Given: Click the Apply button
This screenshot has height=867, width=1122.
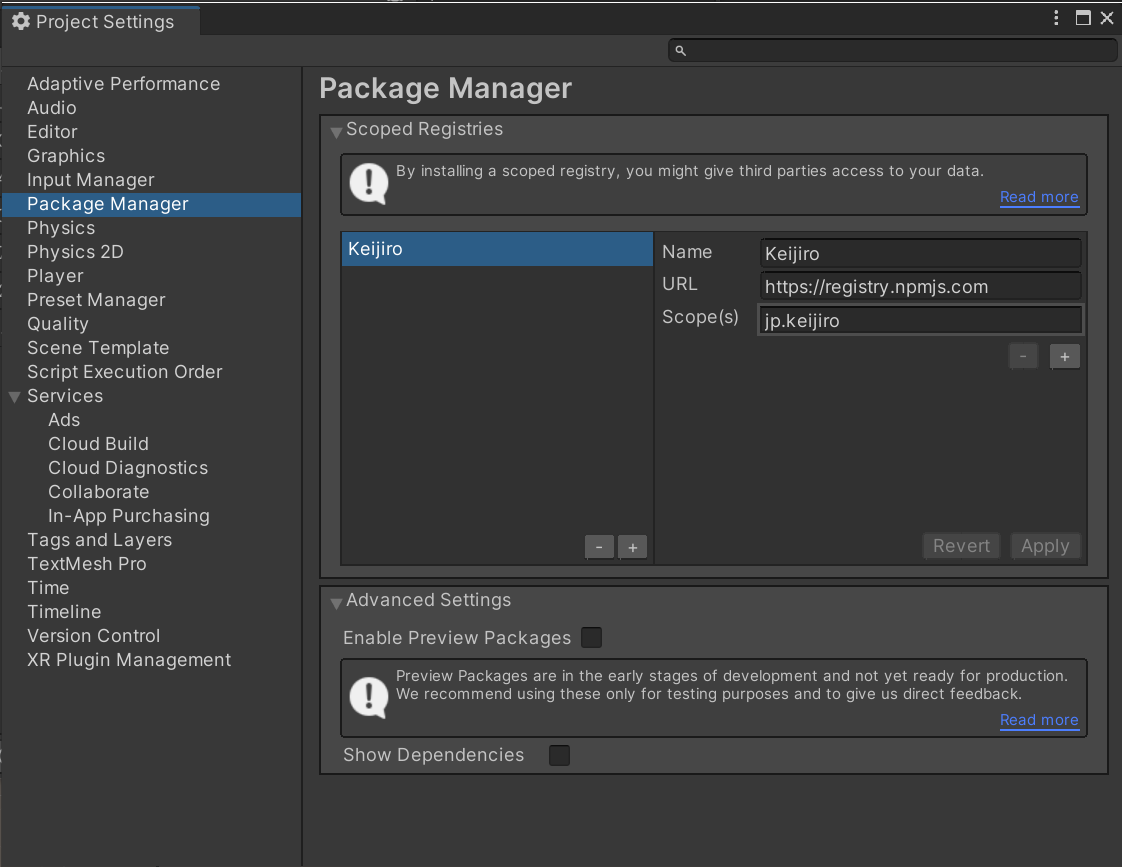Looking at the screenshot, I should click(1045, 546).
